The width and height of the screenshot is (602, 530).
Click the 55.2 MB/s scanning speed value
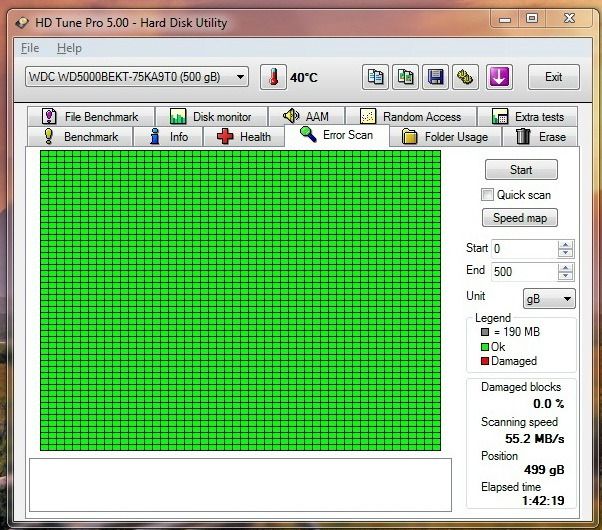tap(534, 439)
